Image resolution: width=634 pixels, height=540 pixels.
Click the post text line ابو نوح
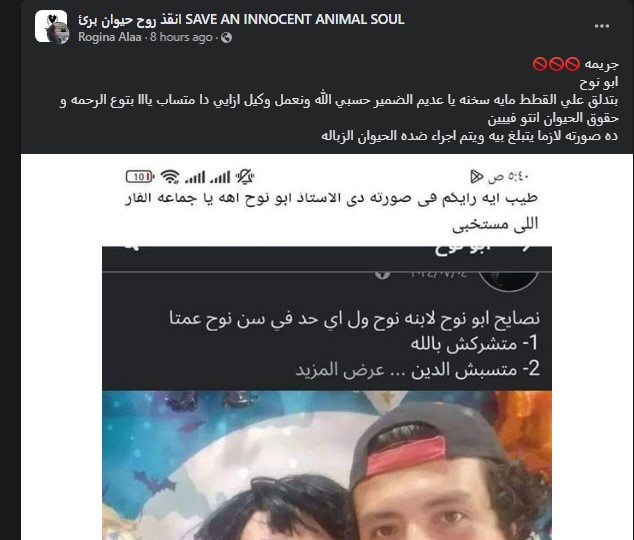click(x=599, y=82)
